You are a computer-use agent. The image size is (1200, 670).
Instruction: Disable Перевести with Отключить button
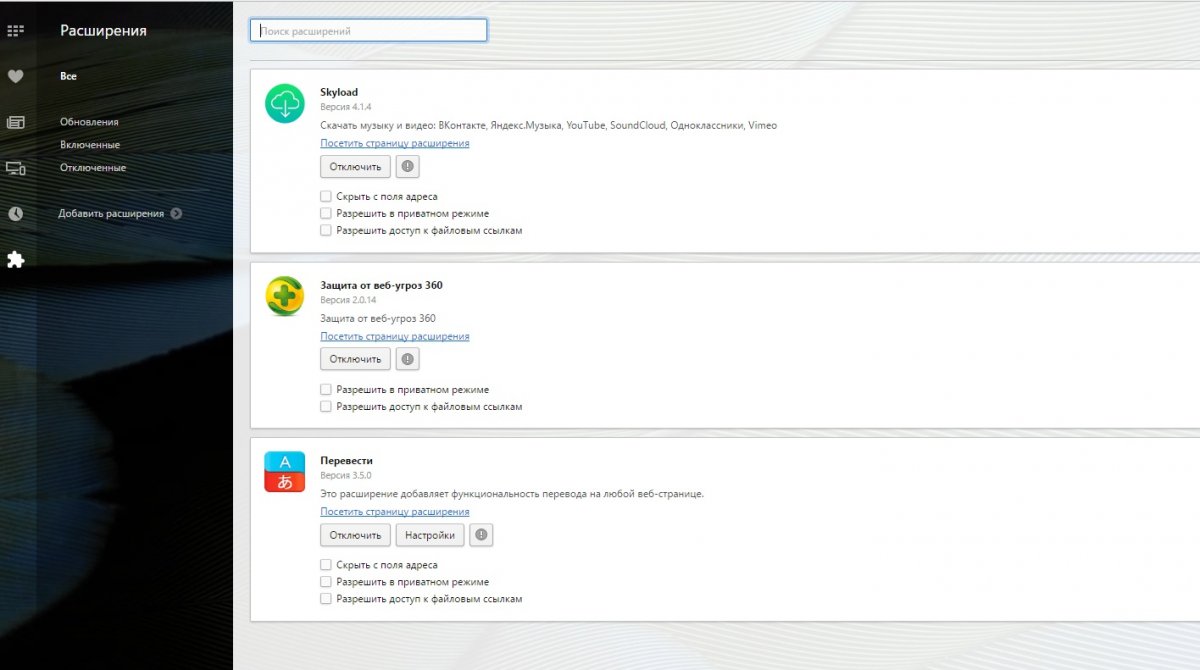(356, 535)
